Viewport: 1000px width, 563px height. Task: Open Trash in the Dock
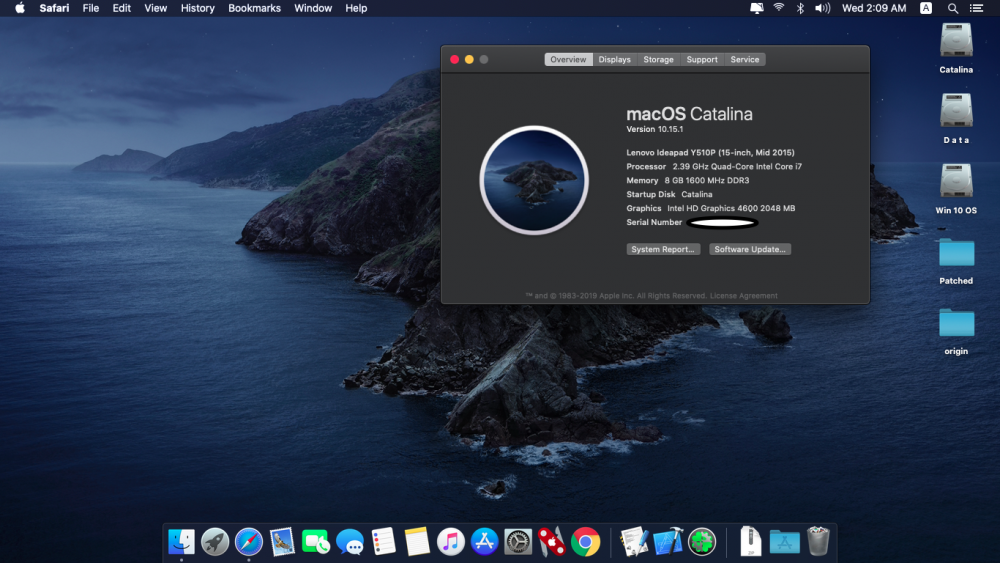click(818, 541)
